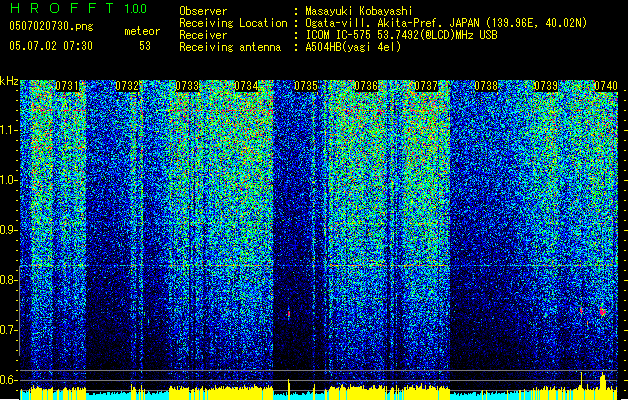
Task: Click the 1.1 frequency axis label
Action: click(x=9, y=130)
